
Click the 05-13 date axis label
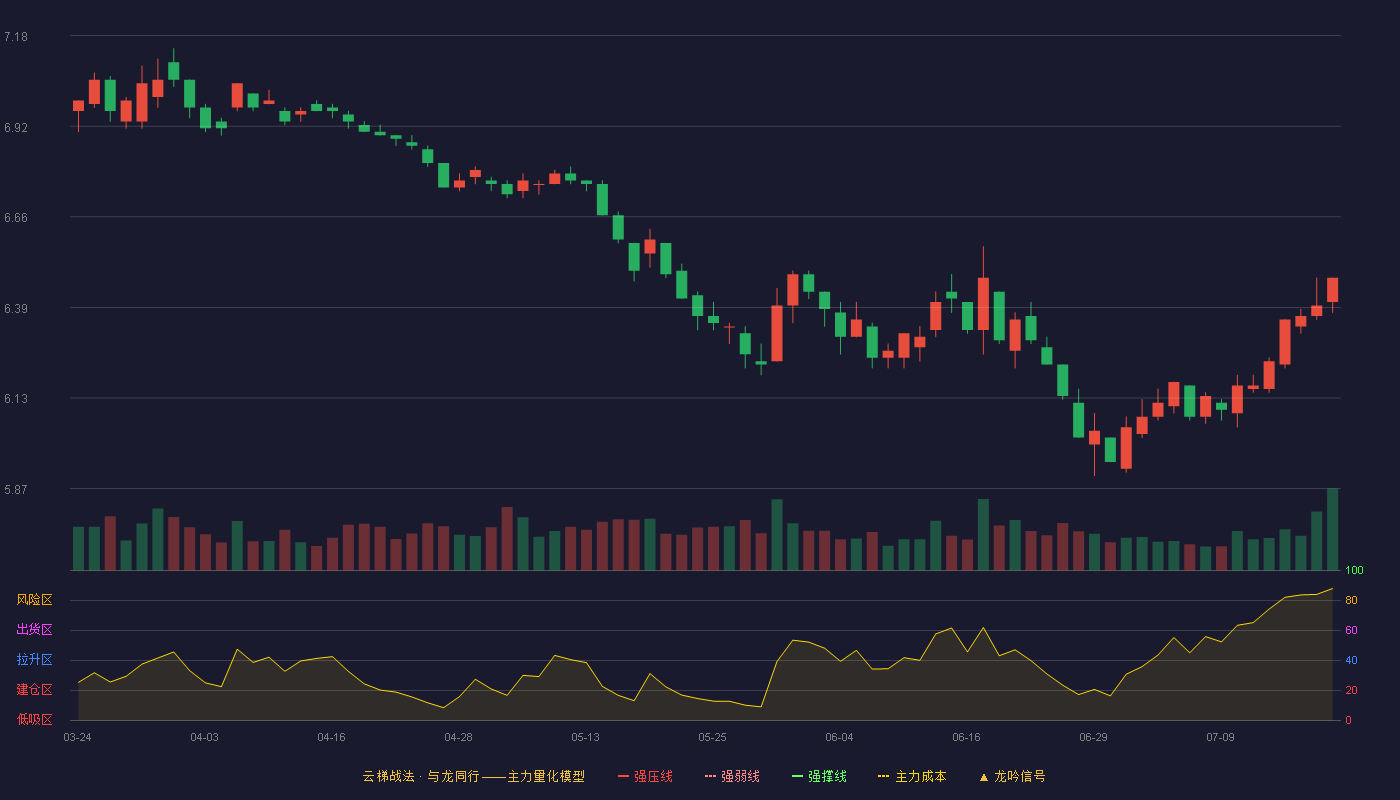click(x=585, y=737)
